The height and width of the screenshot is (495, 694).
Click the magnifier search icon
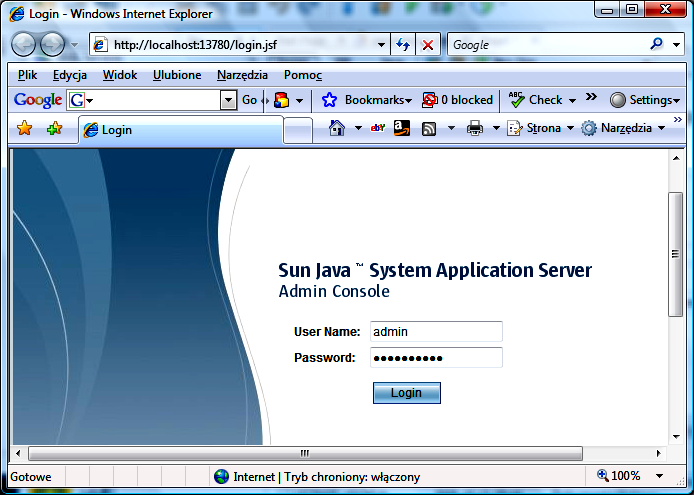click(x=656, y=44)
